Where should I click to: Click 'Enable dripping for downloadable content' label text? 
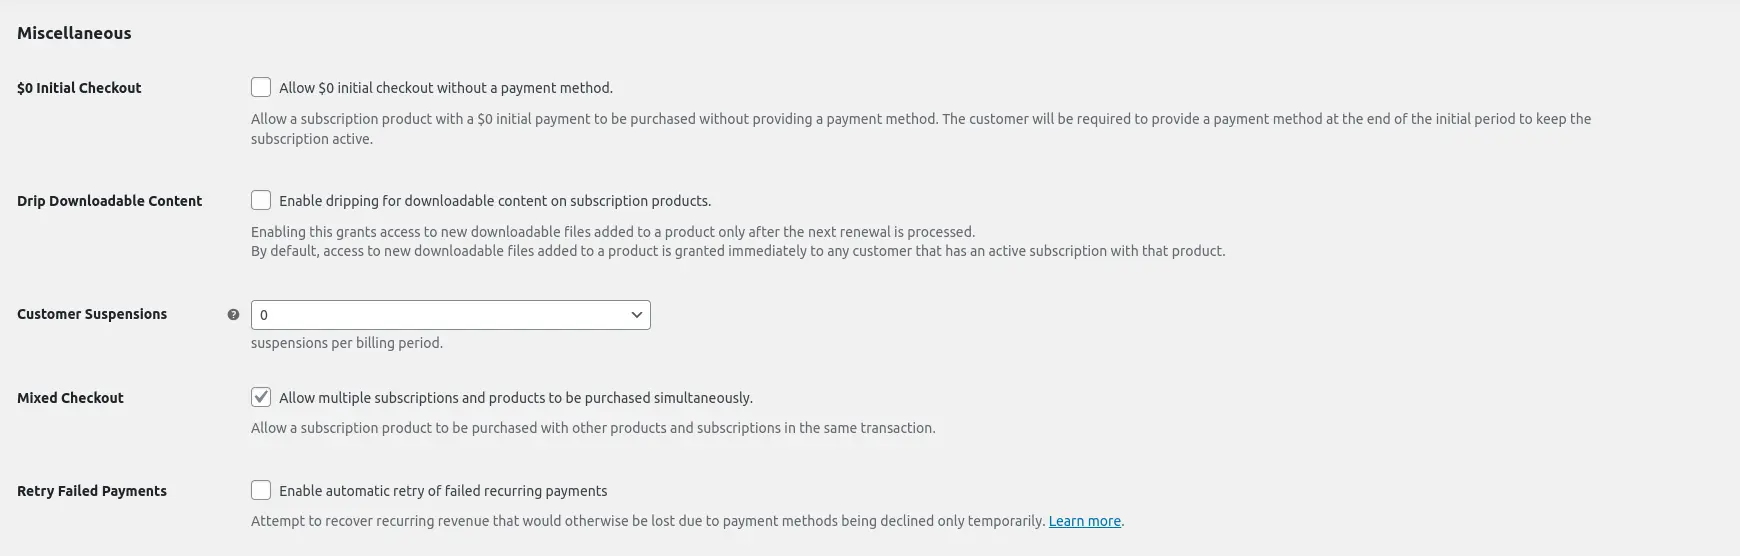pos(495,201)
